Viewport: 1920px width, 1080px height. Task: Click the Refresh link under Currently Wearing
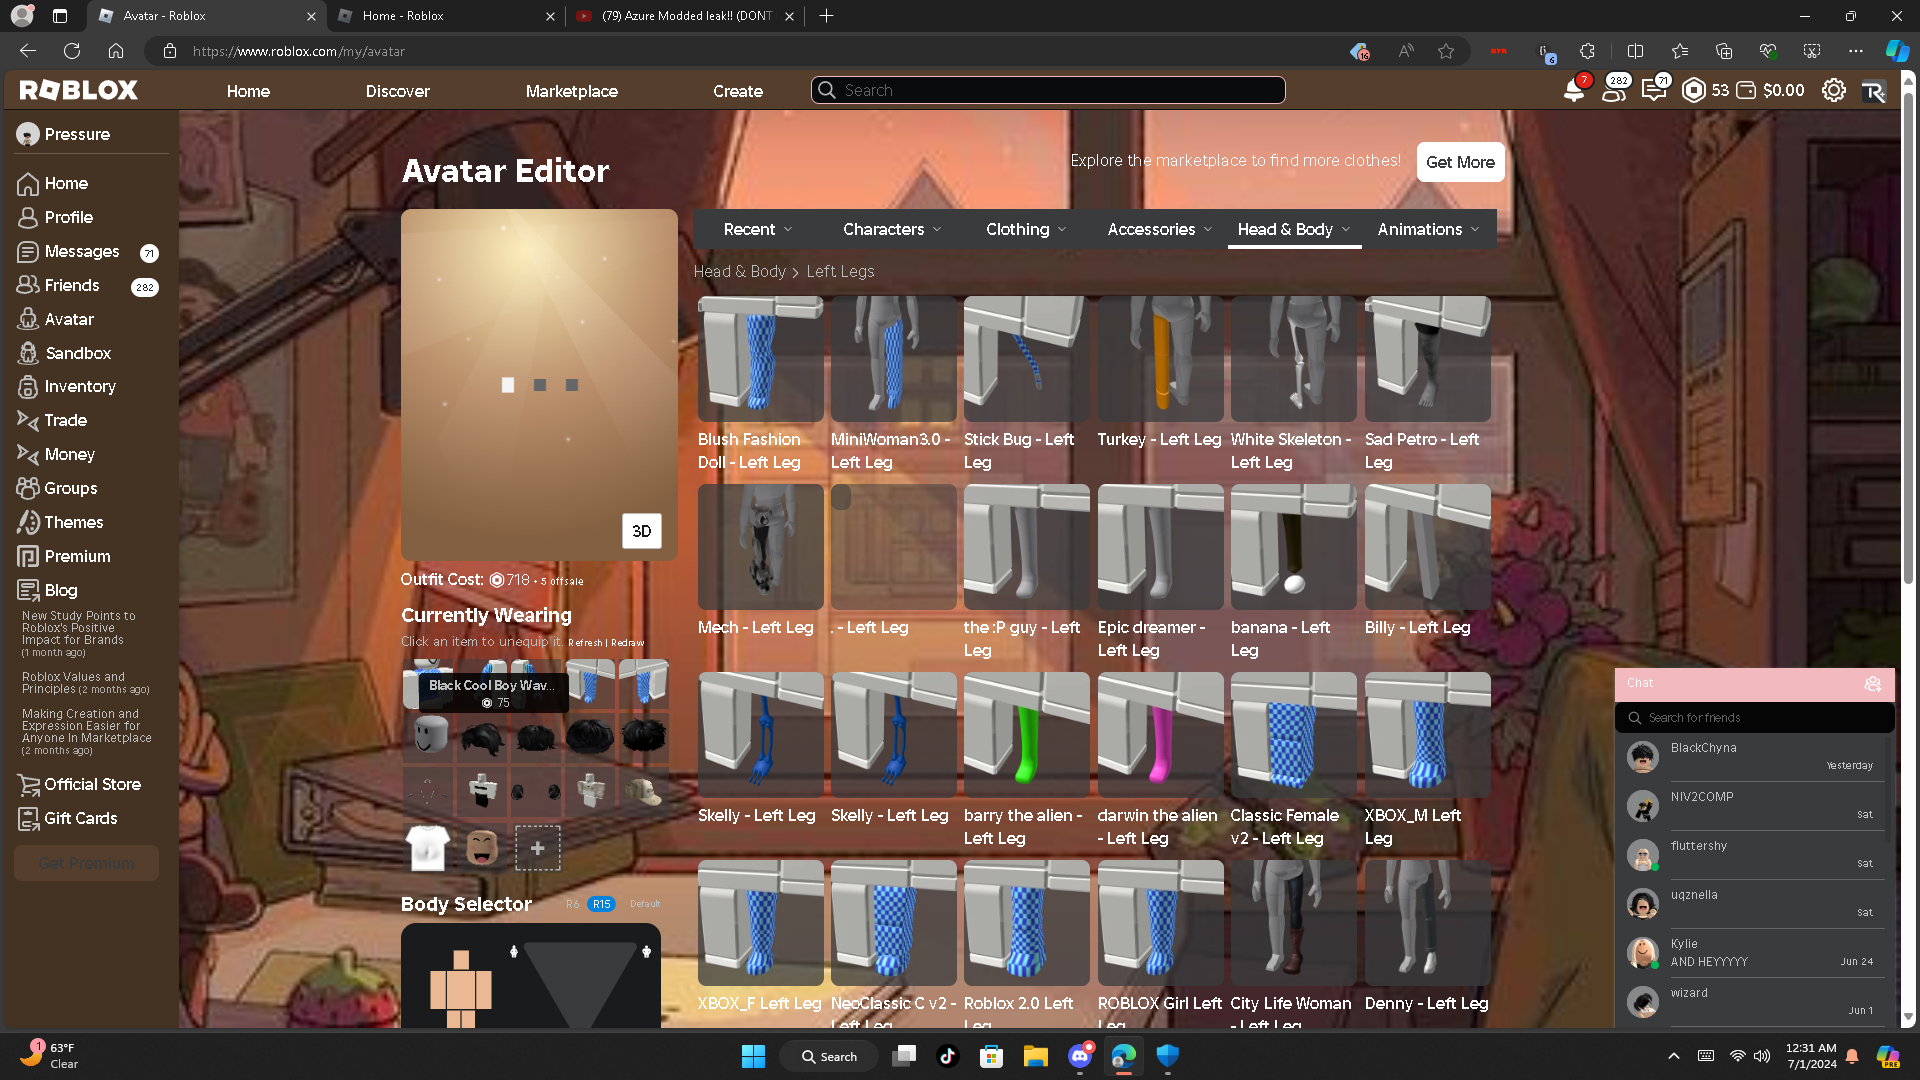click(585, 643)
